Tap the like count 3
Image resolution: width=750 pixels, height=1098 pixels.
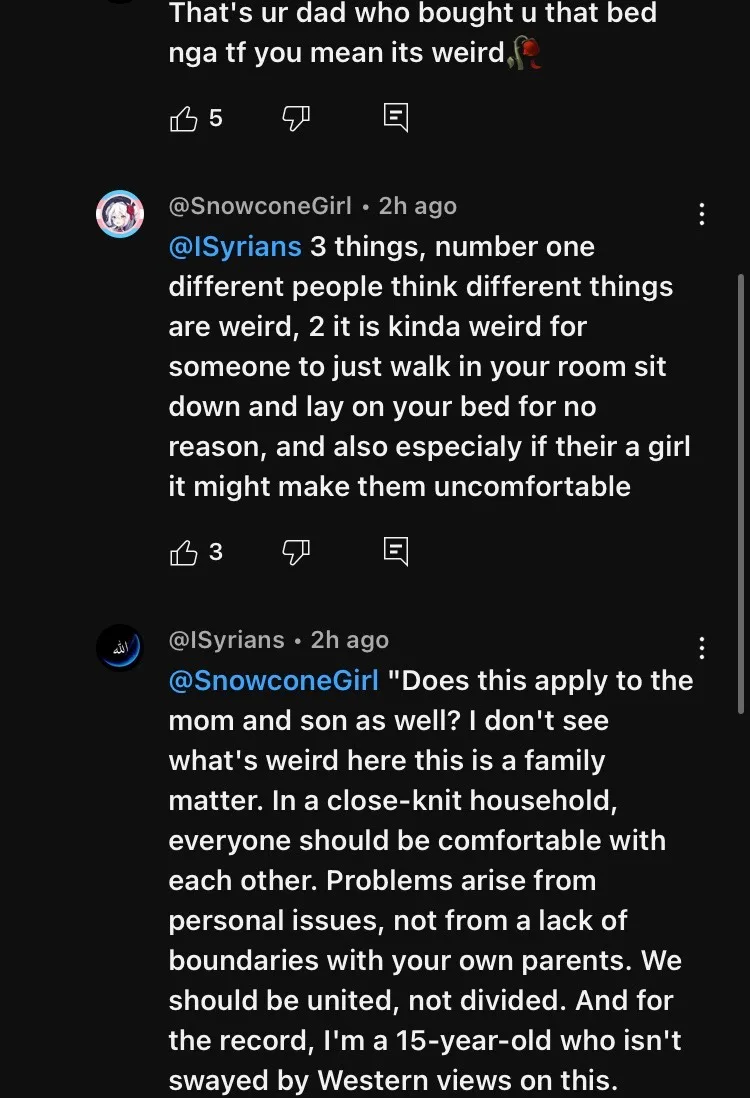(216, 552)
